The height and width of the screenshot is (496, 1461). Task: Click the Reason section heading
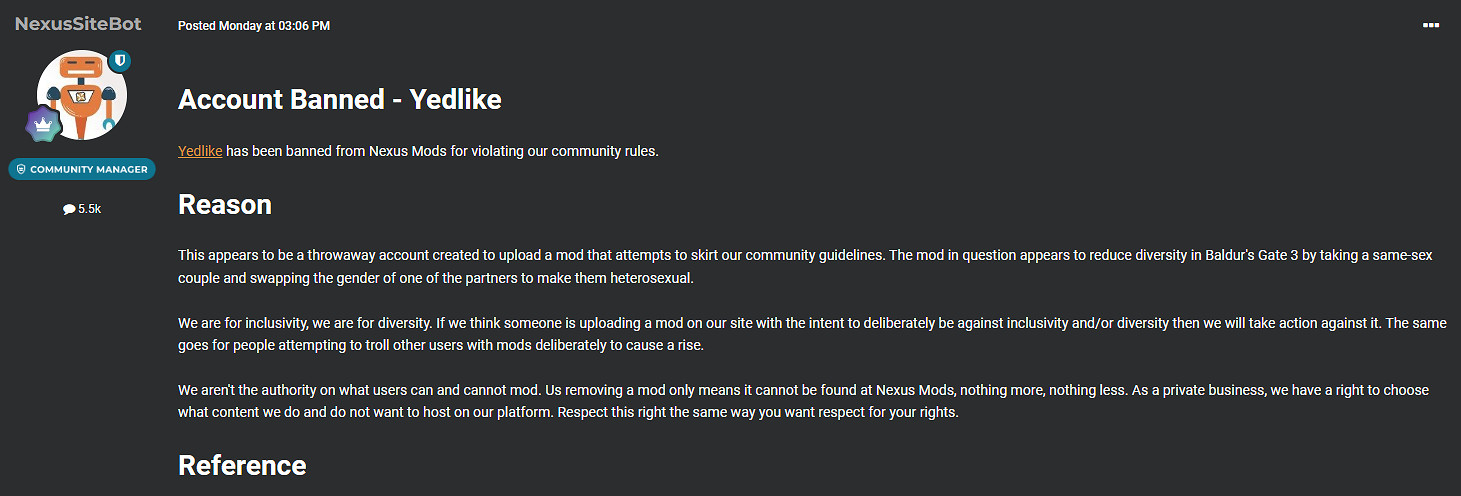[x=224, y=204]
